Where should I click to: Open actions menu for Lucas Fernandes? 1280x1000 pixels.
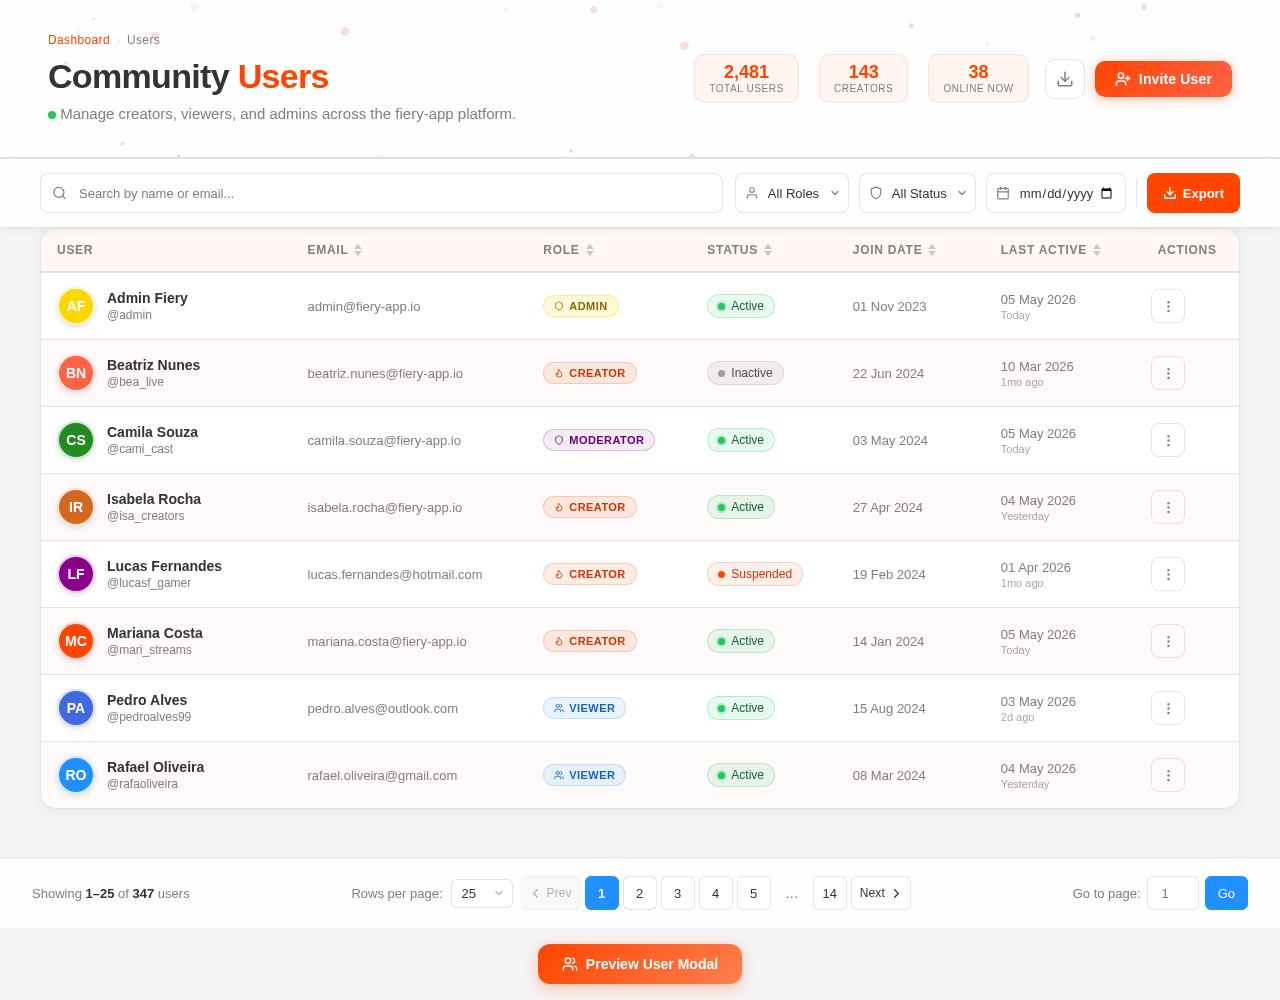click(x=1168, y=574)
